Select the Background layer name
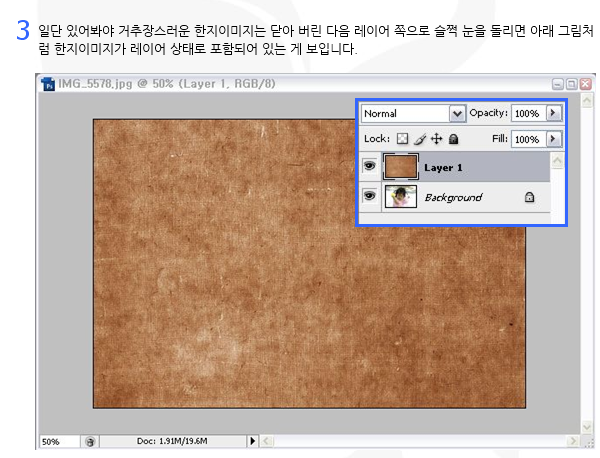600x458 pixels. click(453, 197)
